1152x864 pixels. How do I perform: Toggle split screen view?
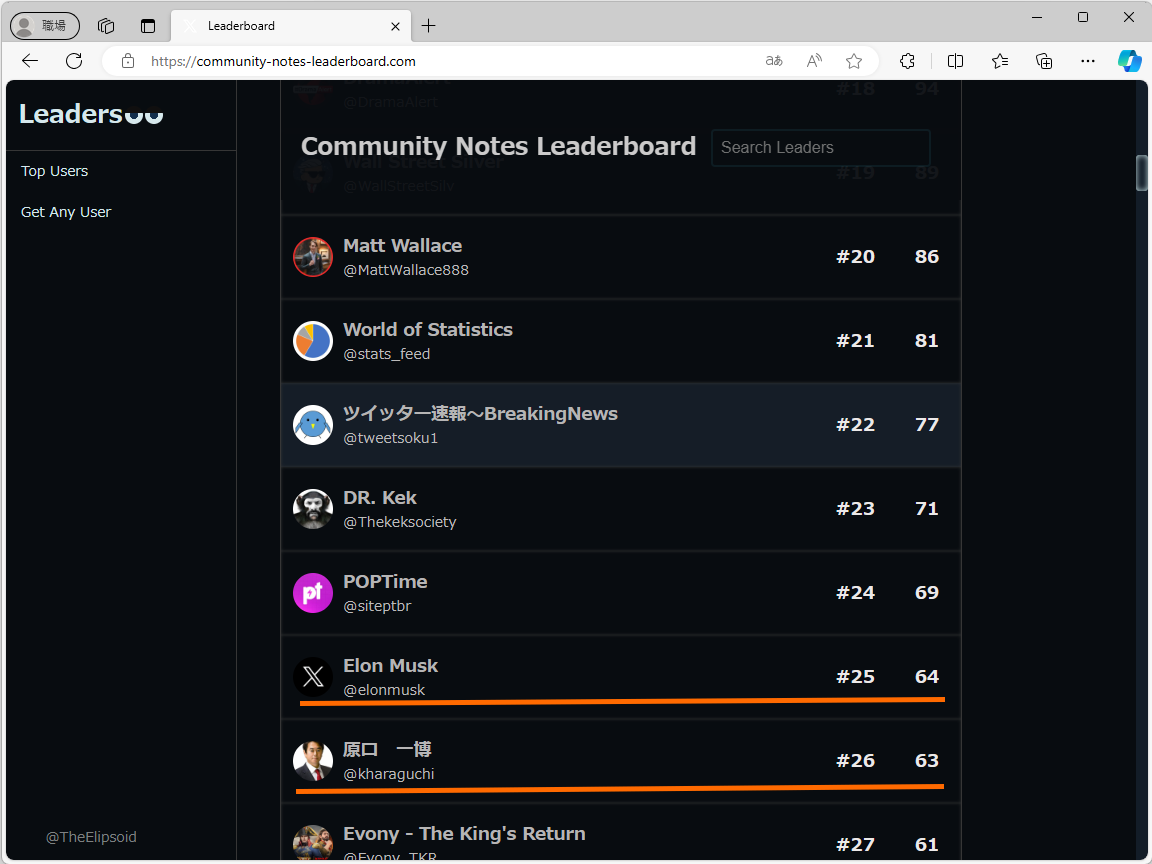(x=955, y=61)
